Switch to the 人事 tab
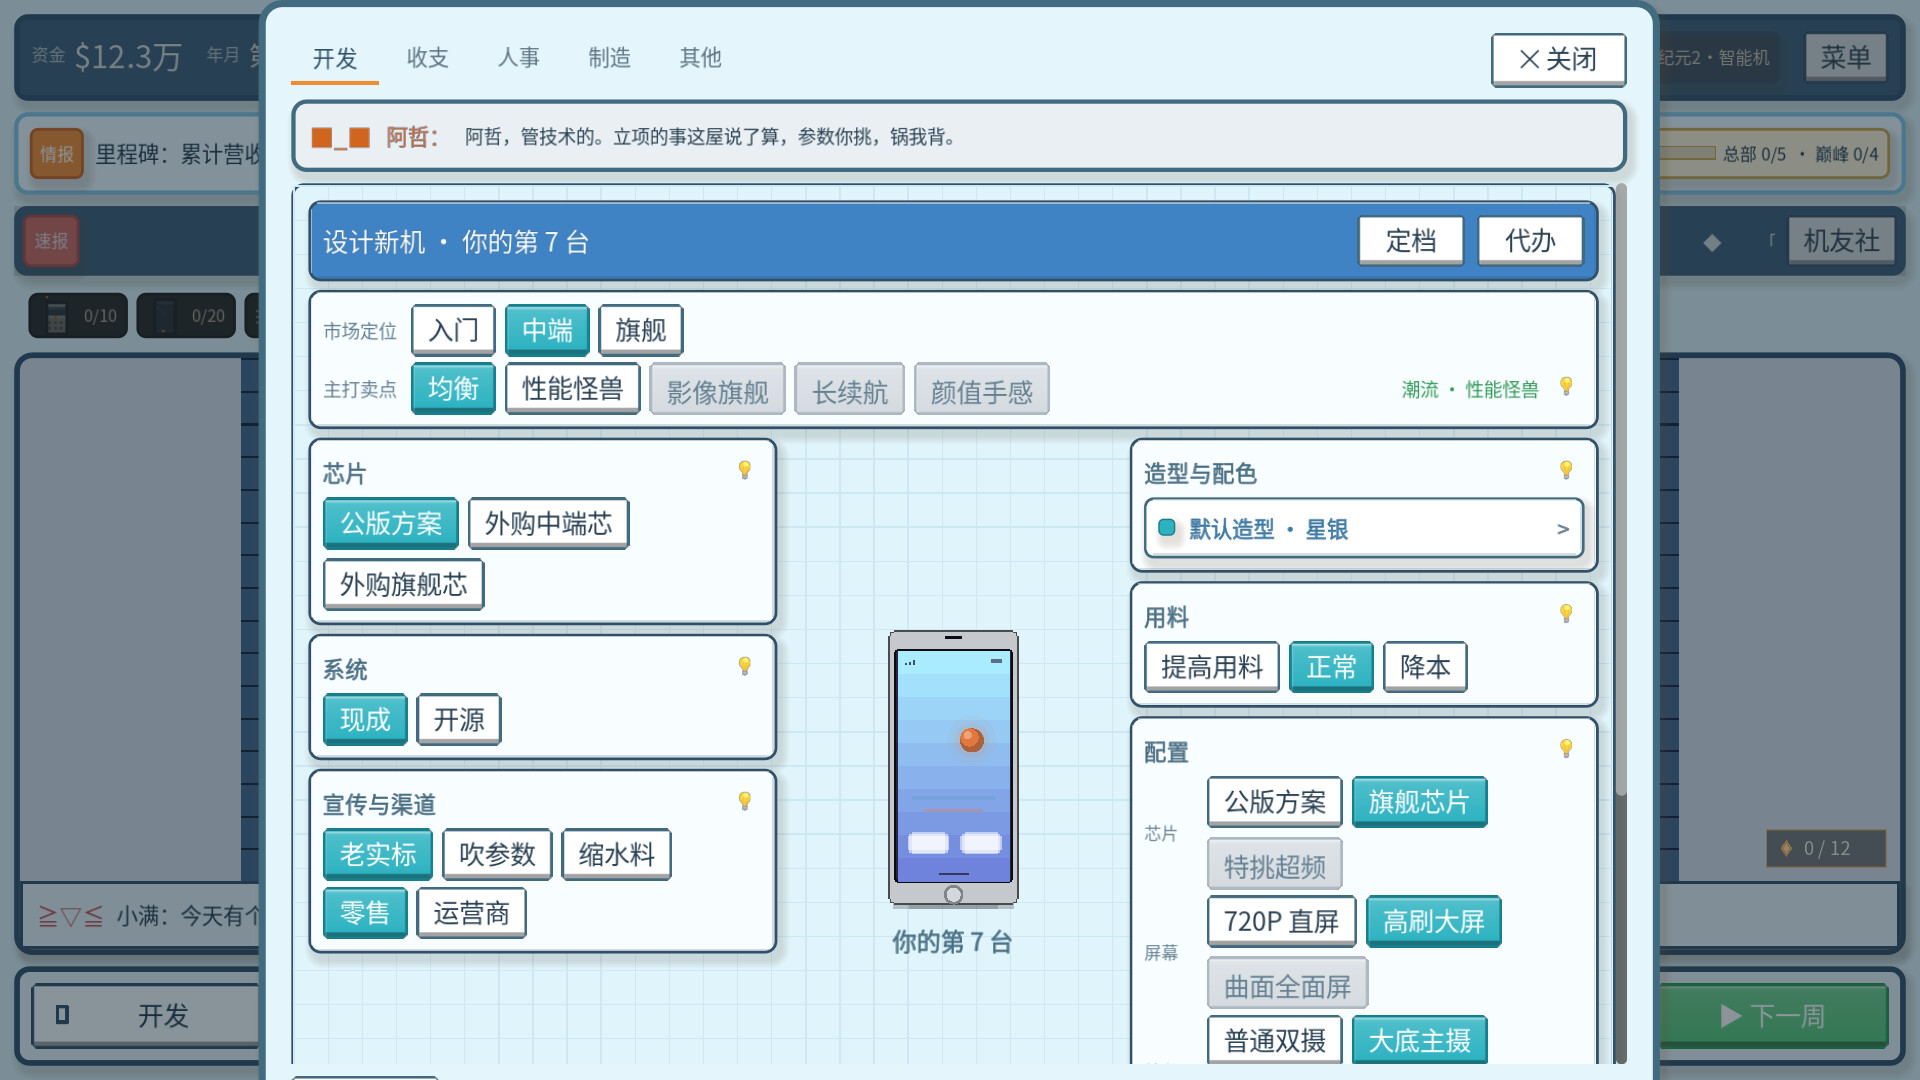1920x1080 pixels. click(x=518, y=58)
